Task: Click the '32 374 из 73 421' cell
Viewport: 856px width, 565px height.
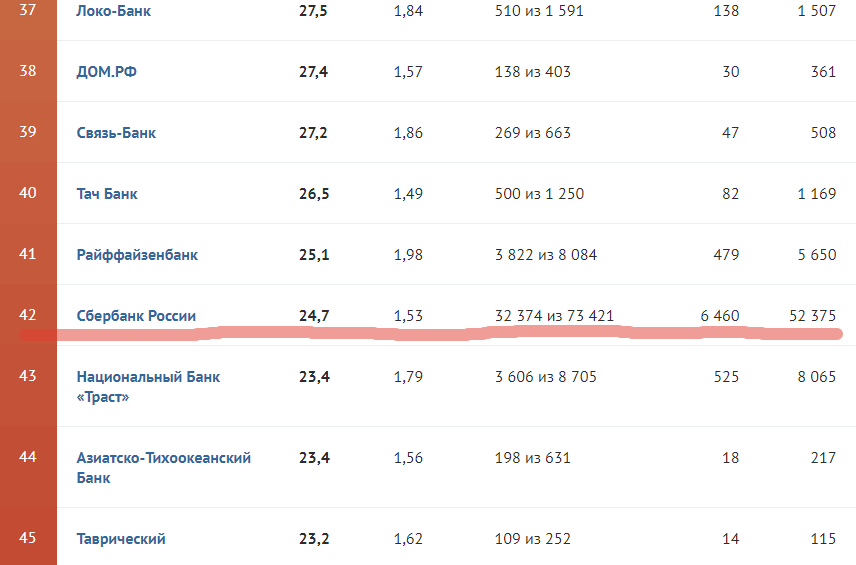Action: 554,316
